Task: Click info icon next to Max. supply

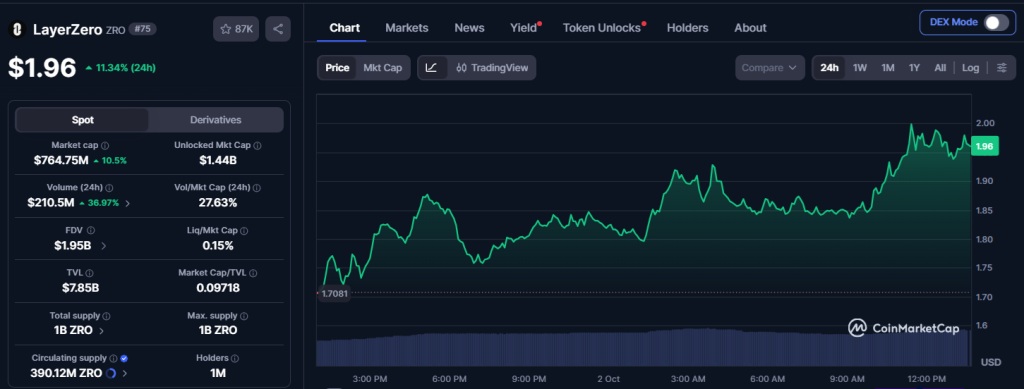Action: (x=244, y=316)
